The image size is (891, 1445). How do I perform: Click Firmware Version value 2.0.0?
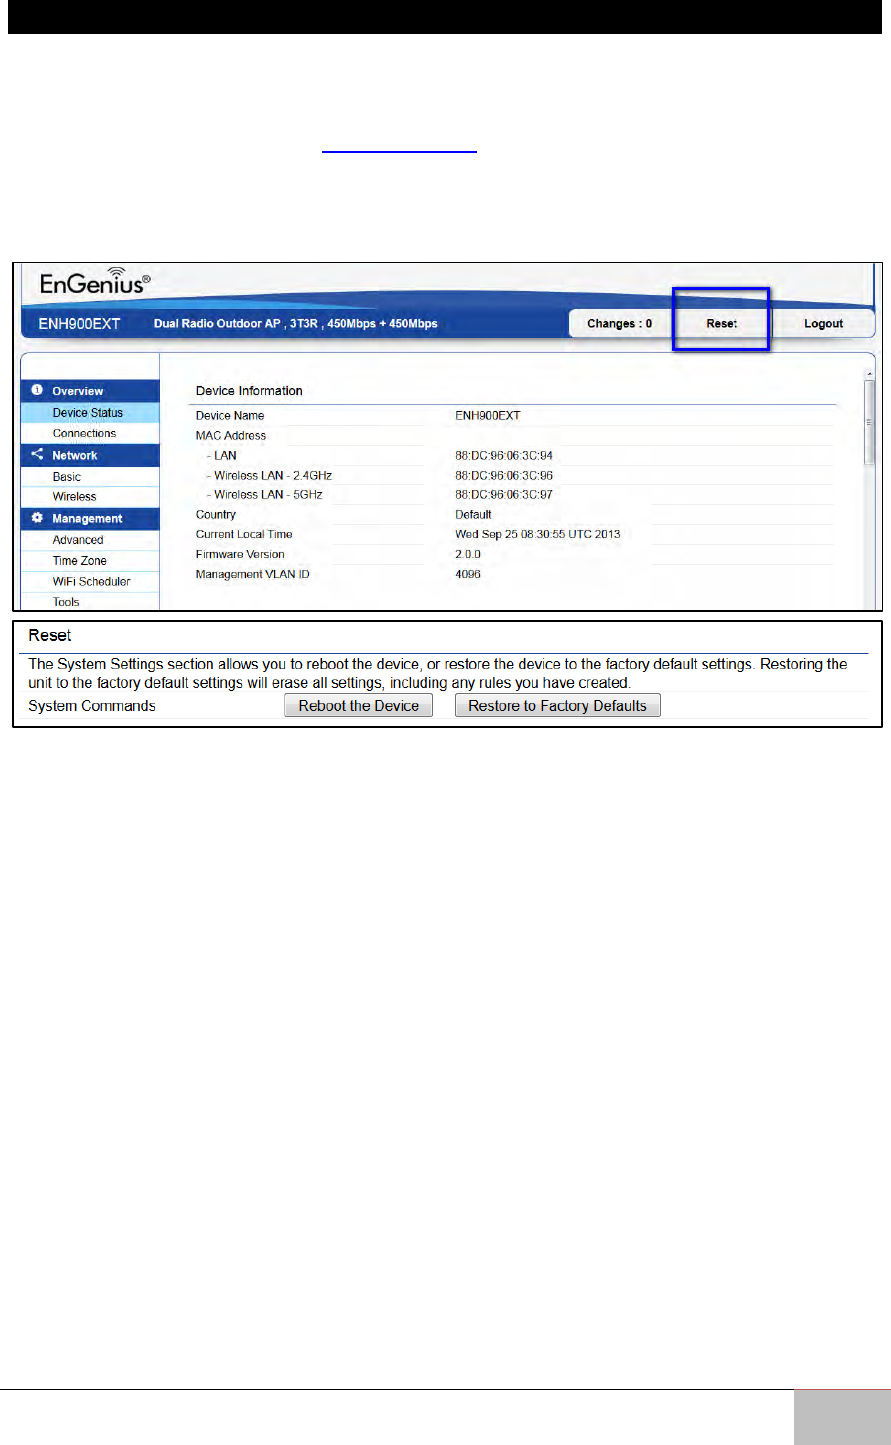point(468,554)
